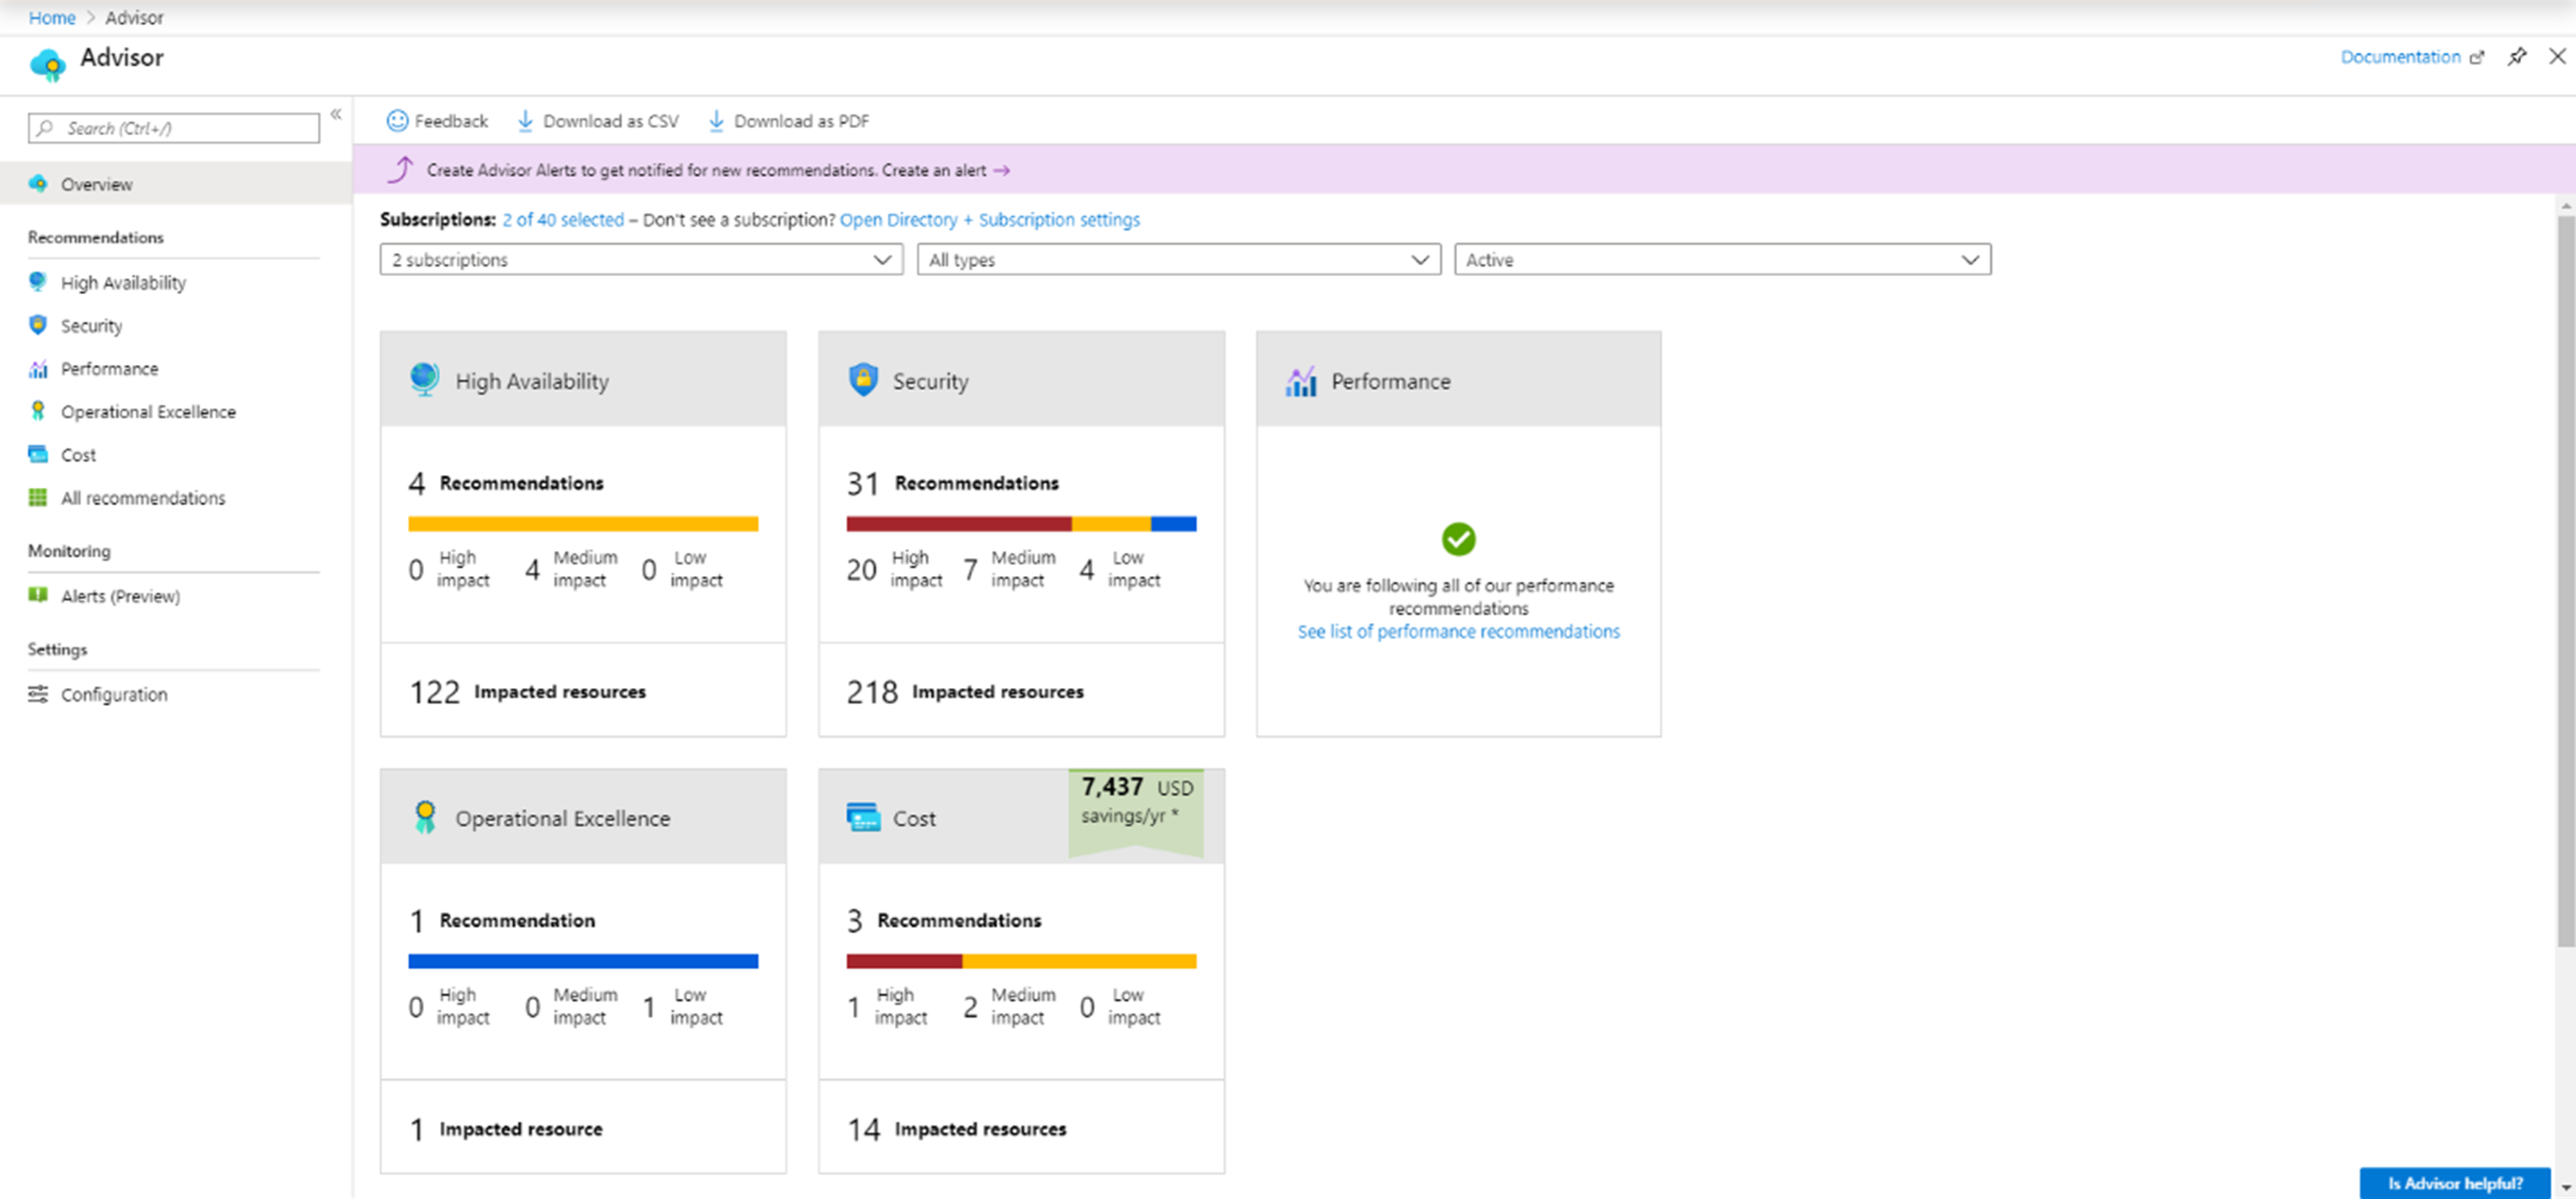Image resolution: width=2576 pixels, height=1199 pixels.
Task: Click the chart icon on Performance card
Action: 1300,381
